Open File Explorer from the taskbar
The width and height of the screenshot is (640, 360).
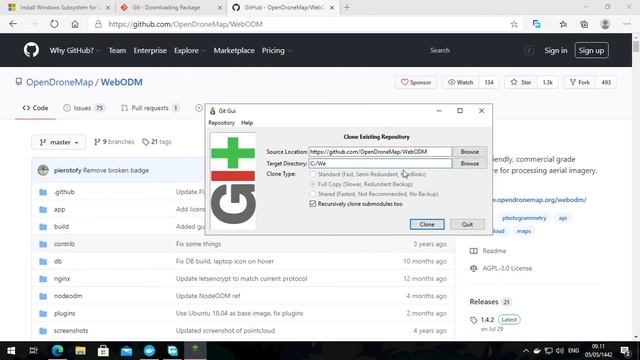click(x=80, y=351)
